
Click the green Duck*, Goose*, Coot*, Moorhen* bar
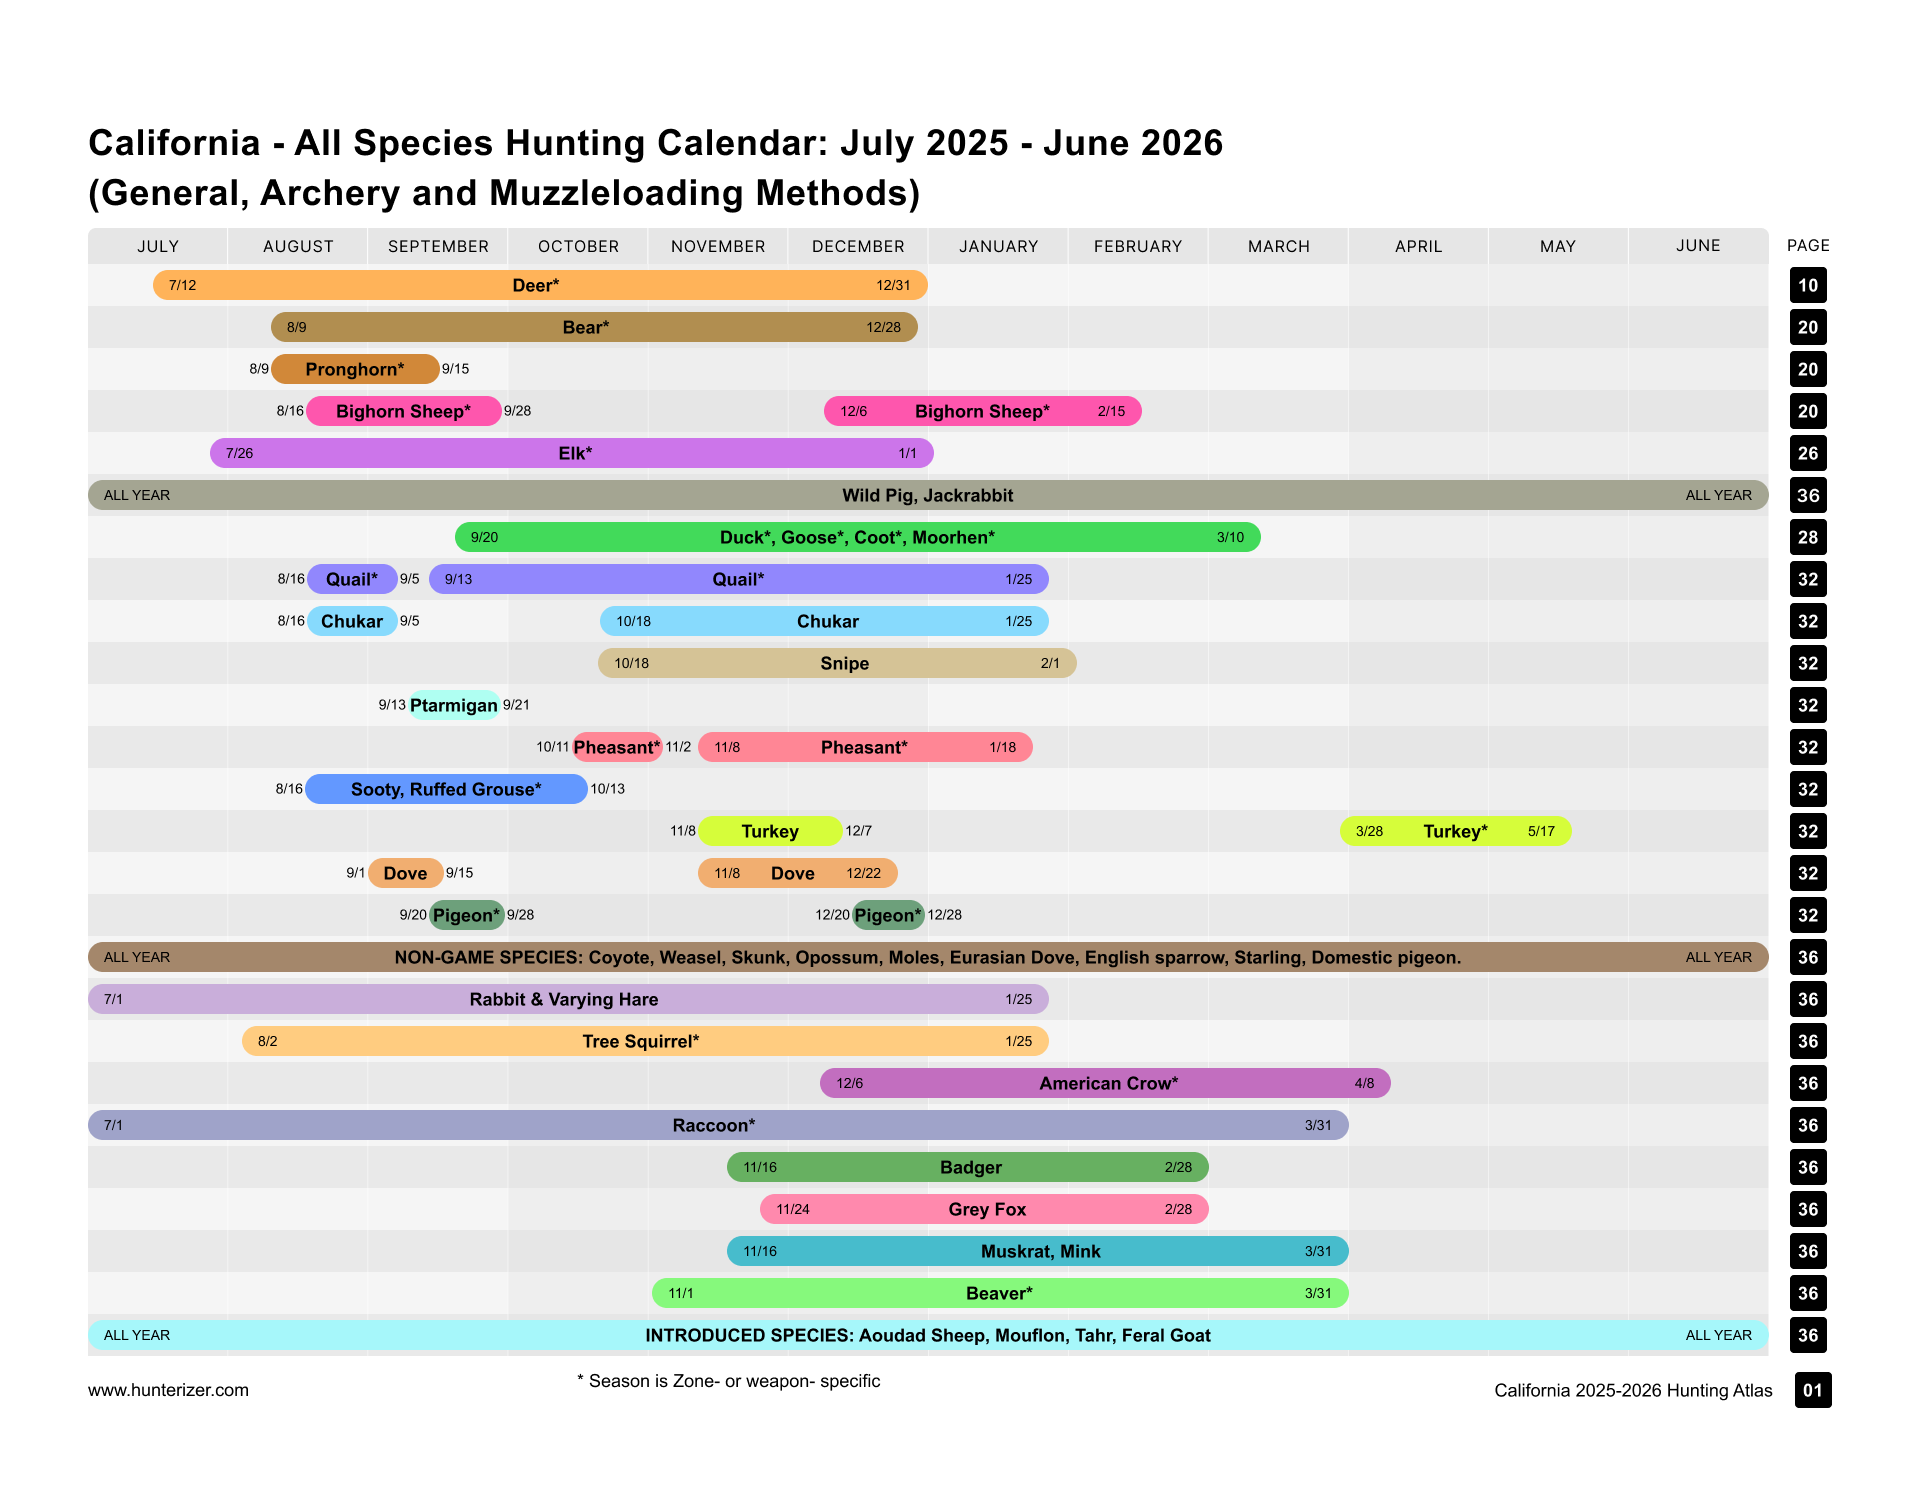pos(858,537)
